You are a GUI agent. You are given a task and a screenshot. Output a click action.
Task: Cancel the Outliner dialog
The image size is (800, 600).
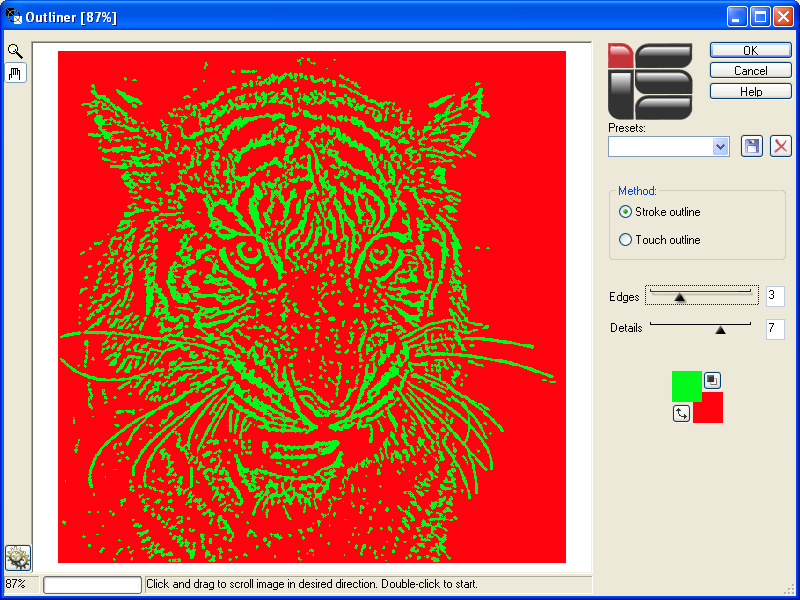(x=750, y=71)
